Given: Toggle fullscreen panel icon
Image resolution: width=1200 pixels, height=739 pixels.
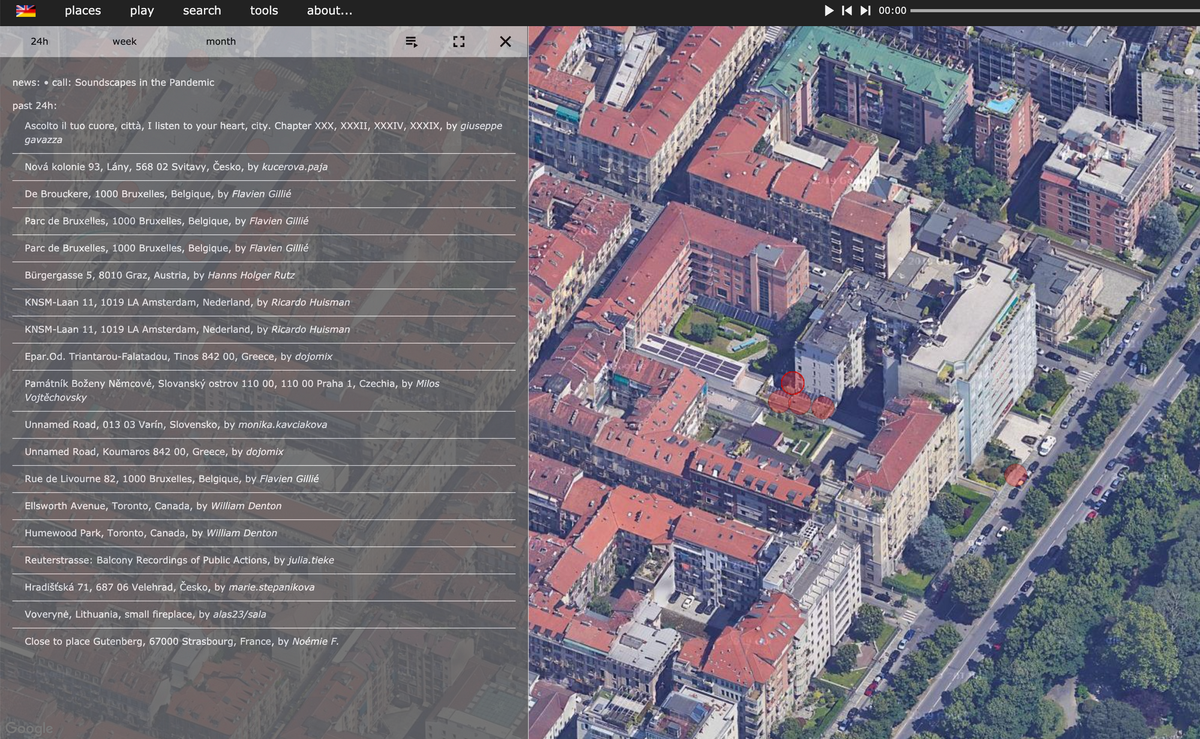Looking at the screenshot, I should (458, 42).
